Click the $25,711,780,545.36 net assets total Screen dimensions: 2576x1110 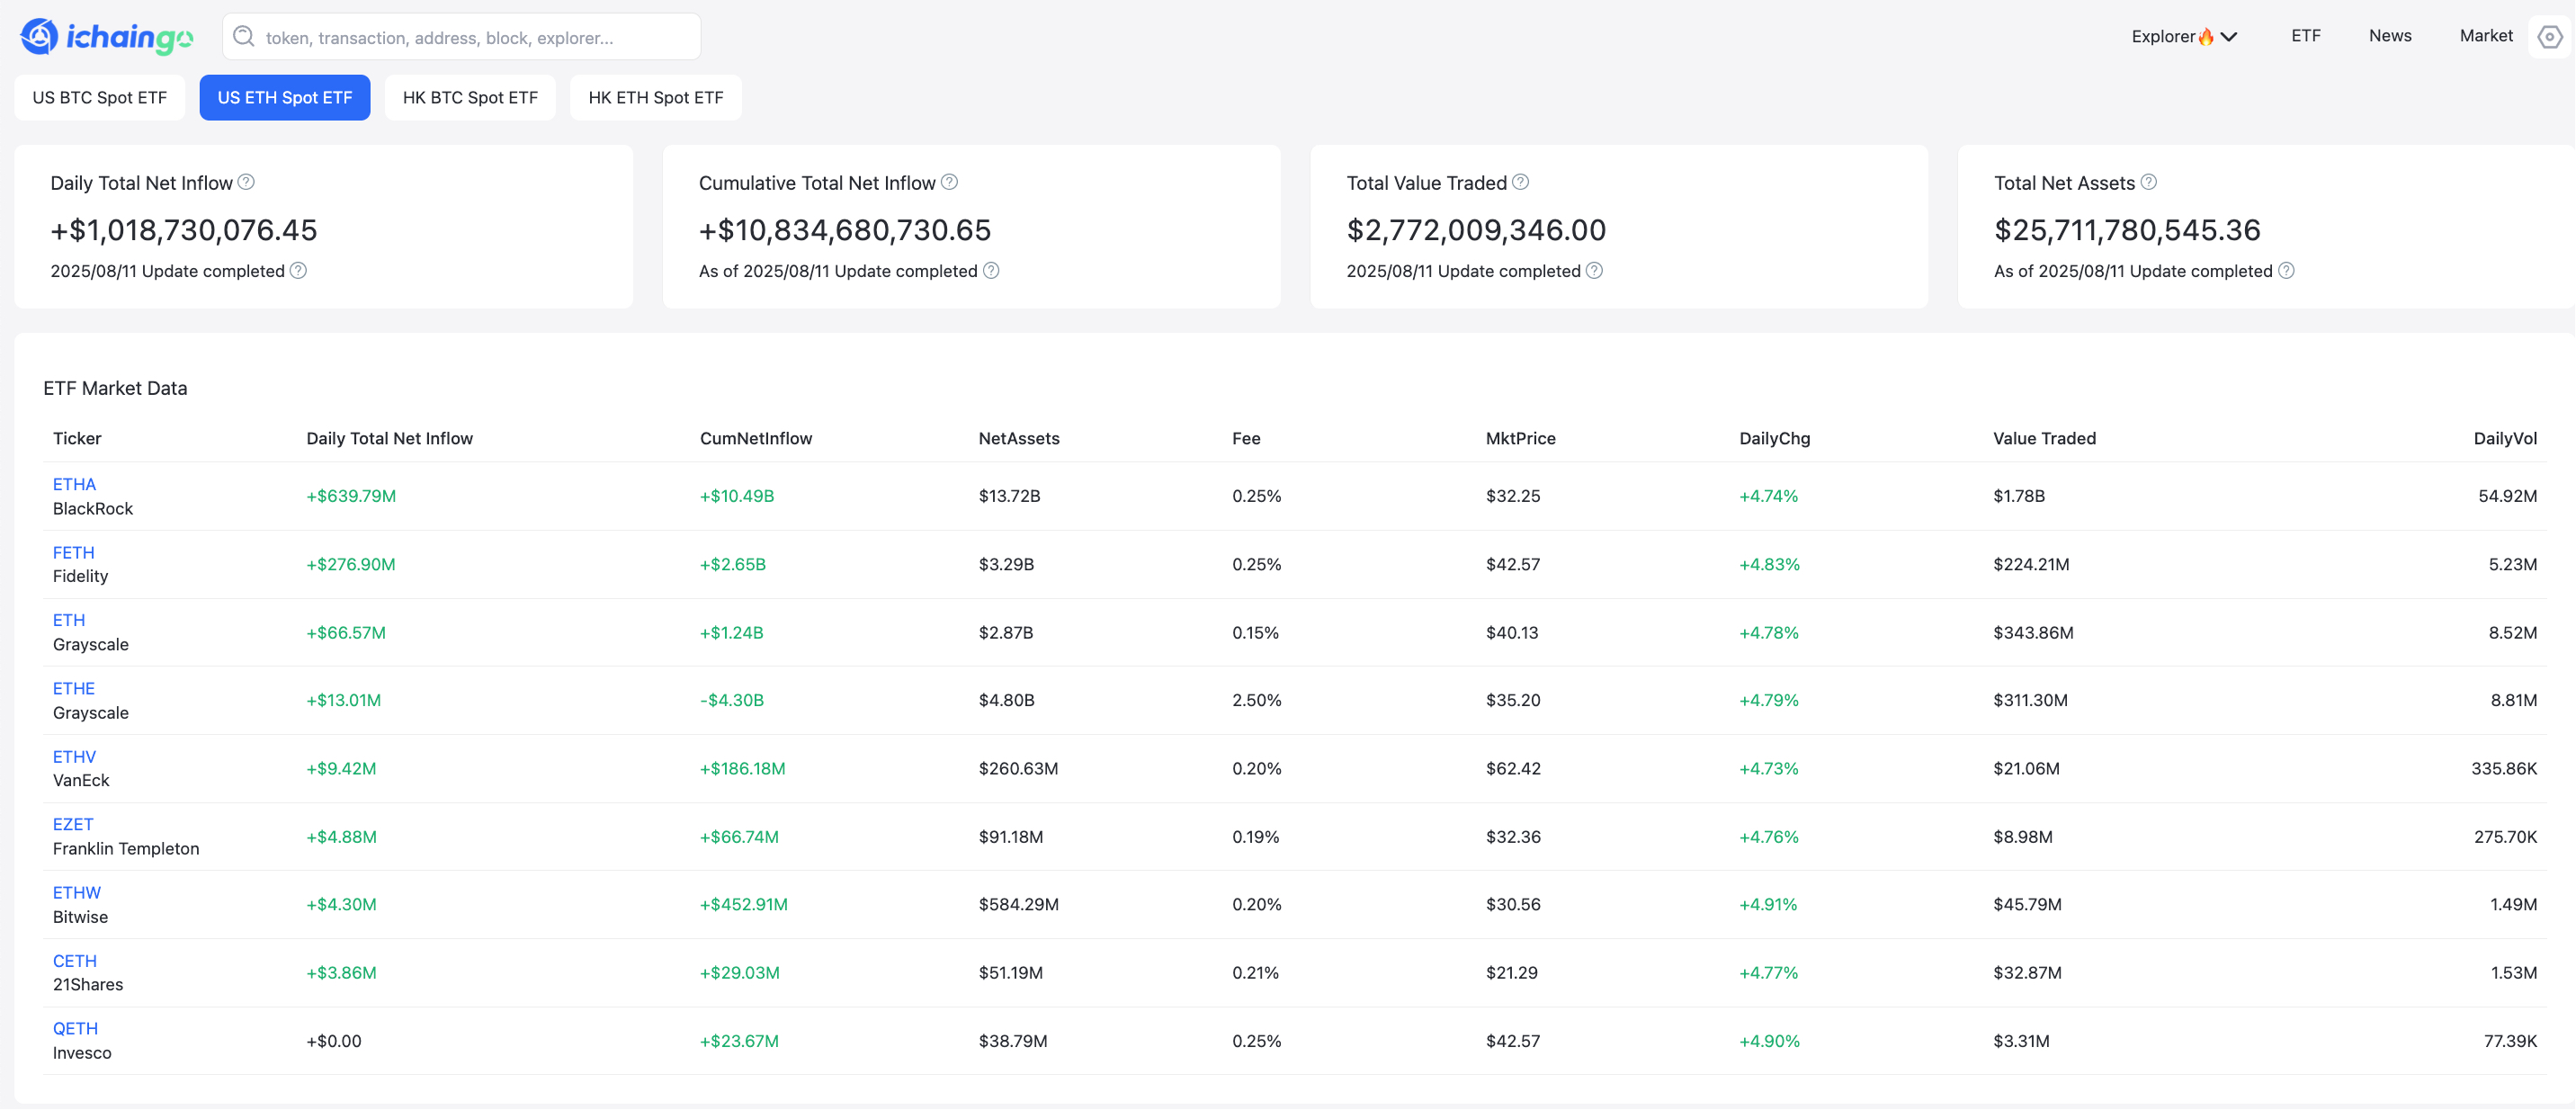2127,230
